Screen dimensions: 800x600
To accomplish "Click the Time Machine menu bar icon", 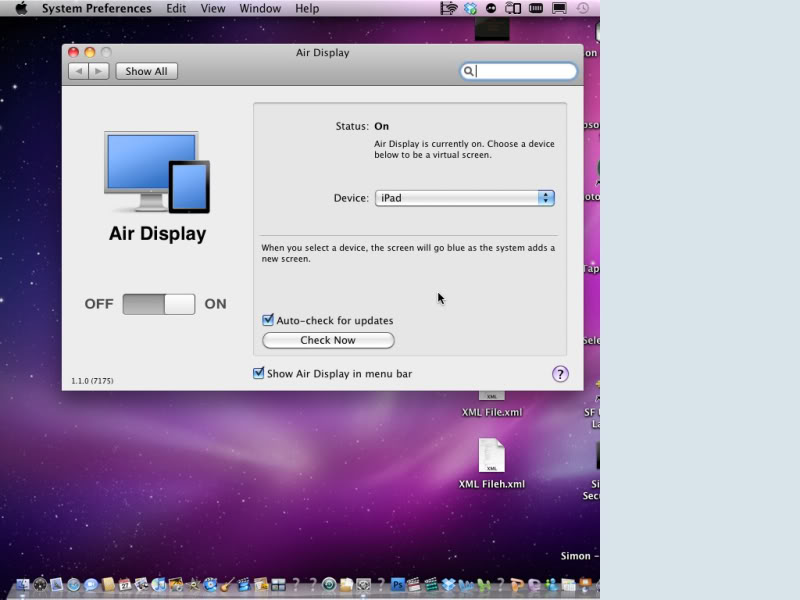I will click(583, 8).
